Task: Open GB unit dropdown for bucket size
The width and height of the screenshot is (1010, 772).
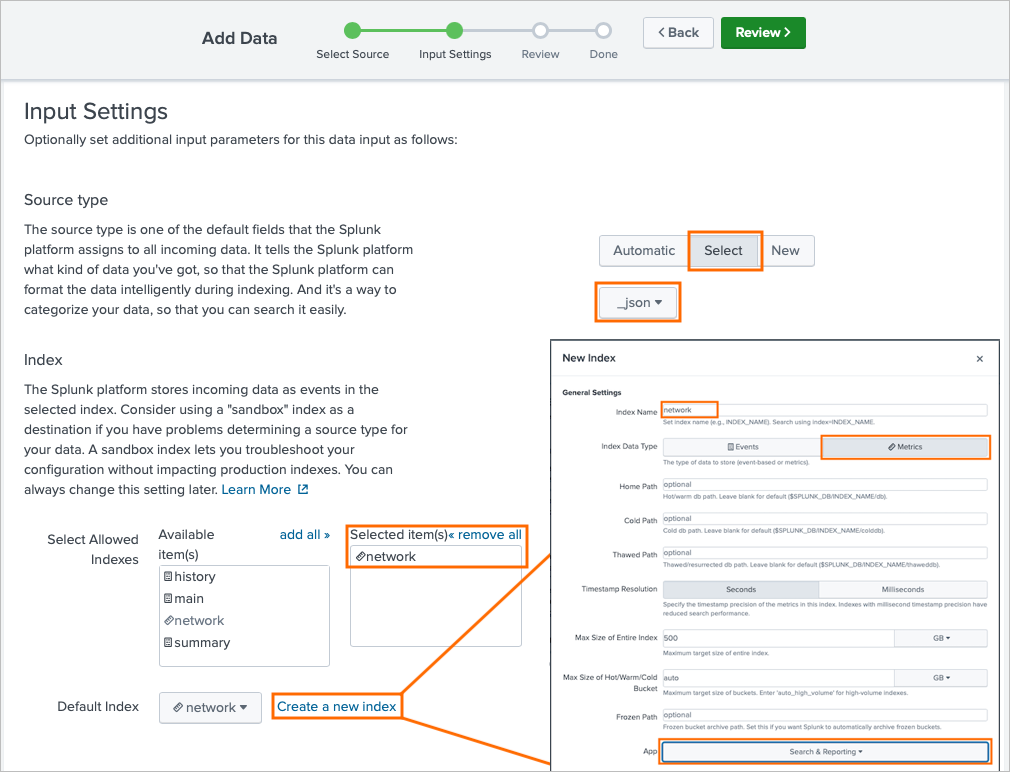Action: pyautogui.click(x=941, y=678)
